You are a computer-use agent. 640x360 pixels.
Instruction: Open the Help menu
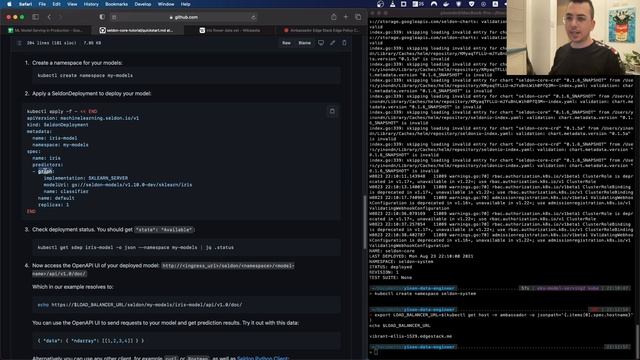pos(185,4)
